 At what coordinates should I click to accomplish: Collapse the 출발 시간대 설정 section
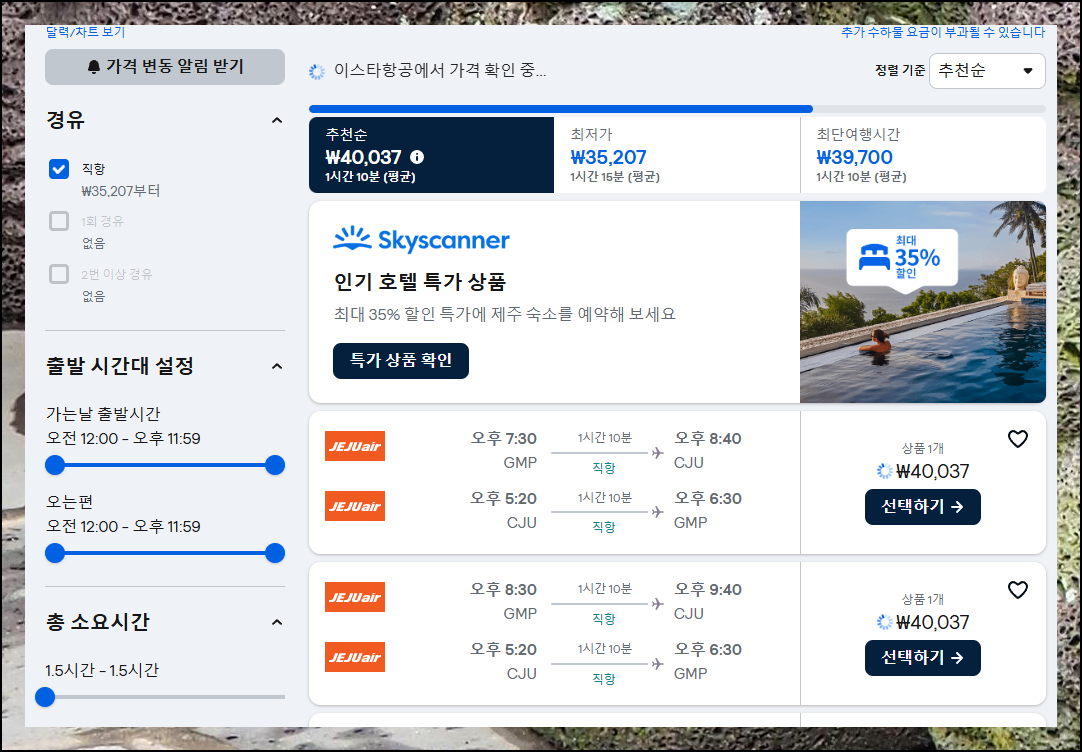(277, 366)
